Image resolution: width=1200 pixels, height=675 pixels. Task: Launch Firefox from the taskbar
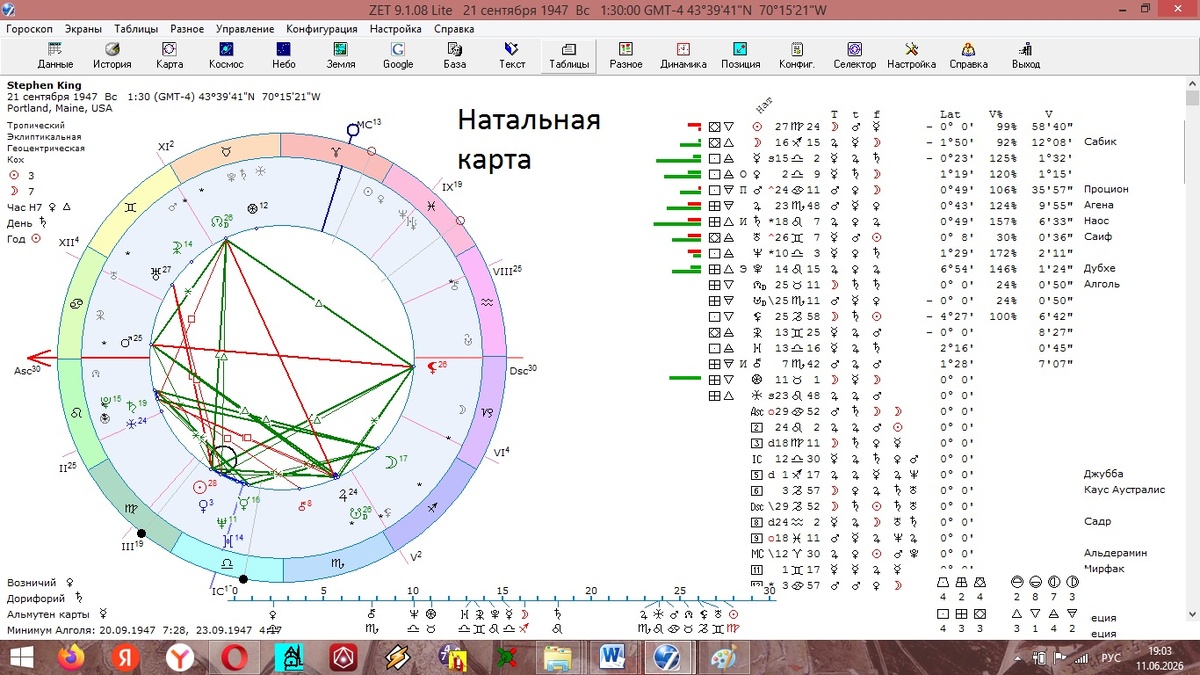click(72, 658)
